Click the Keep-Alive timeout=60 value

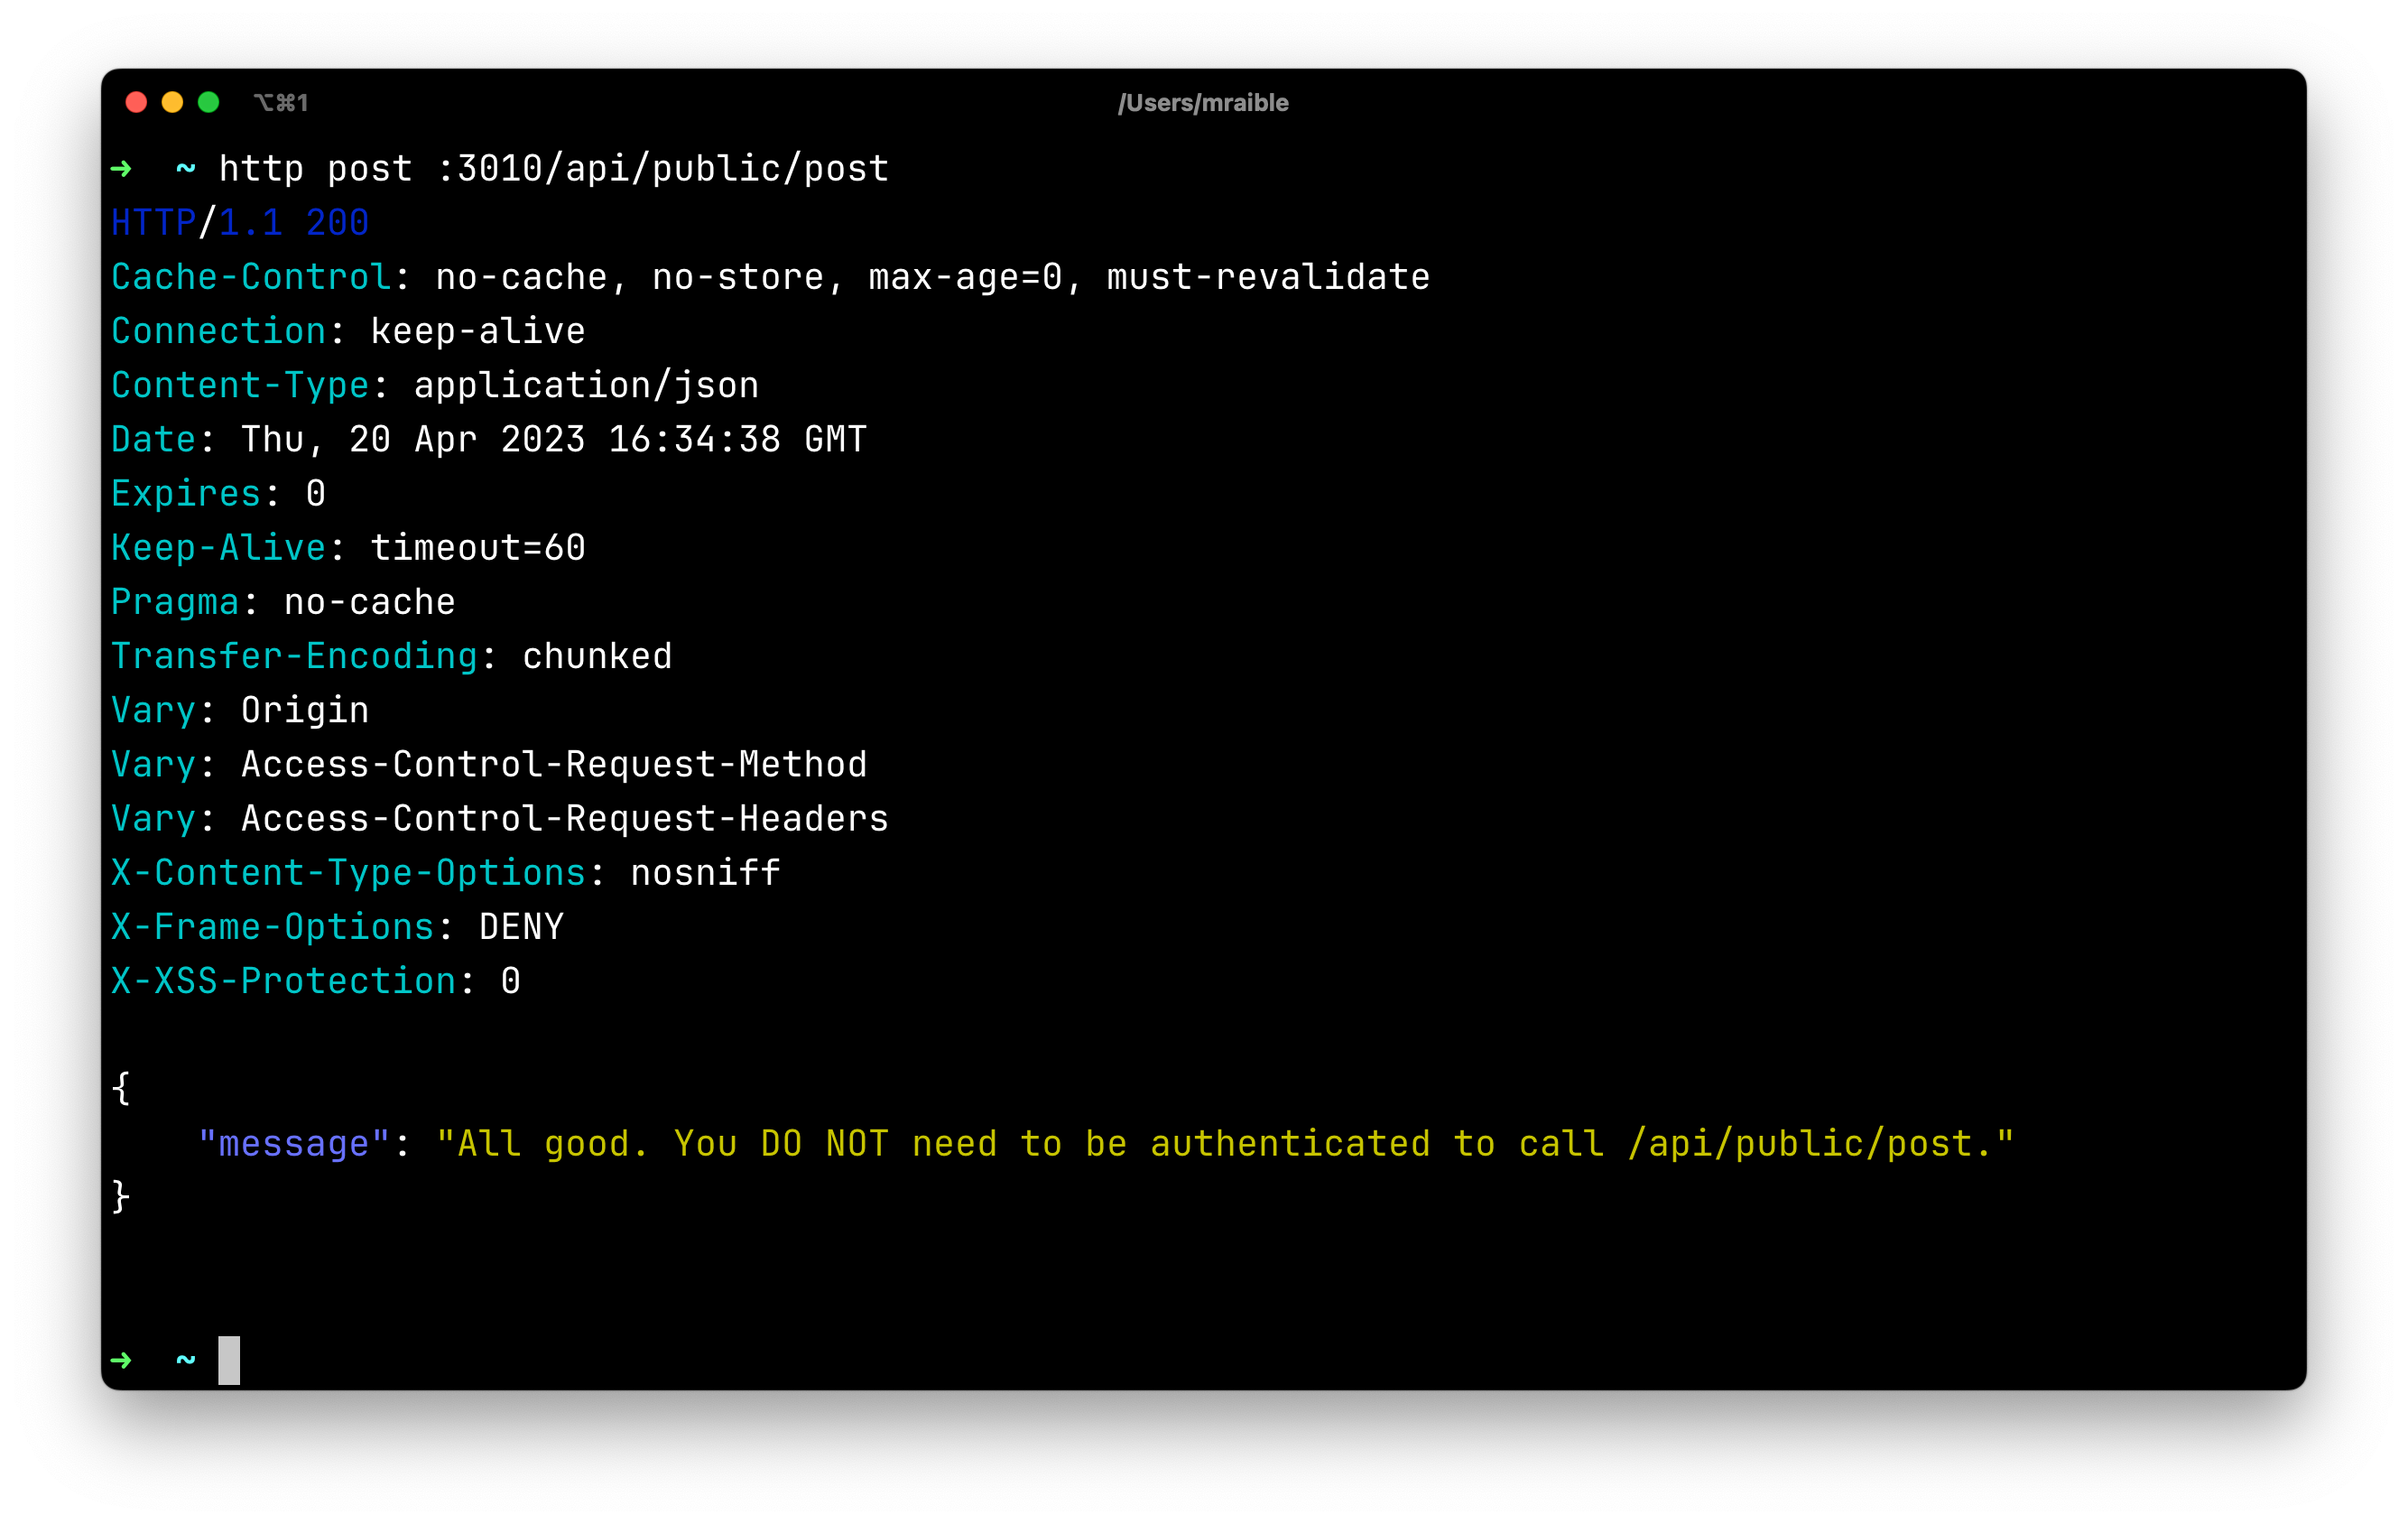(477, 546)
